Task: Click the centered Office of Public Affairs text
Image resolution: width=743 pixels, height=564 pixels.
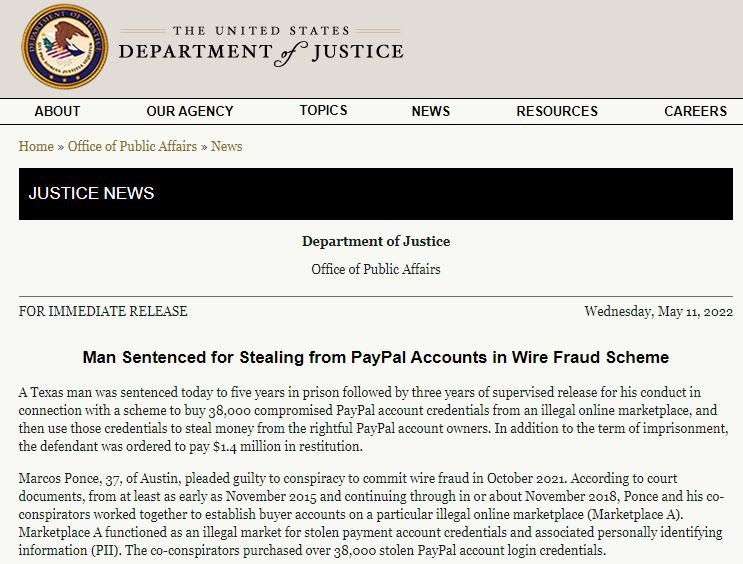Action: 376,269
